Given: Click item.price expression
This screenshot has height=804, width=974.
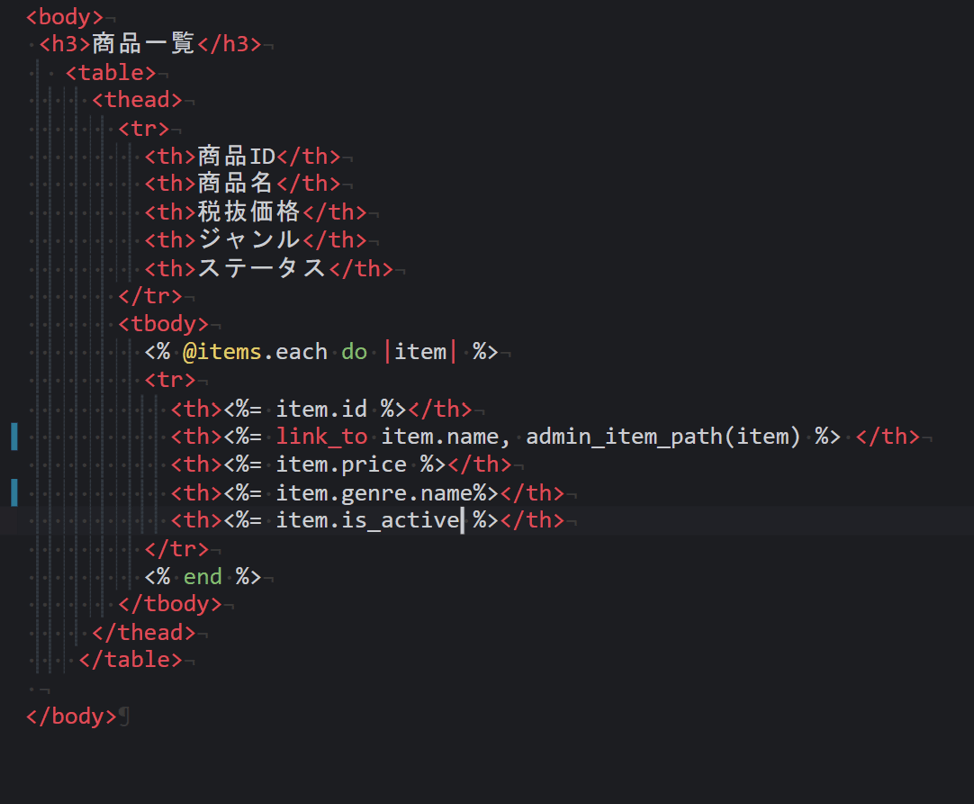Looking at the screenshot, I should click(x=341, y=465).
